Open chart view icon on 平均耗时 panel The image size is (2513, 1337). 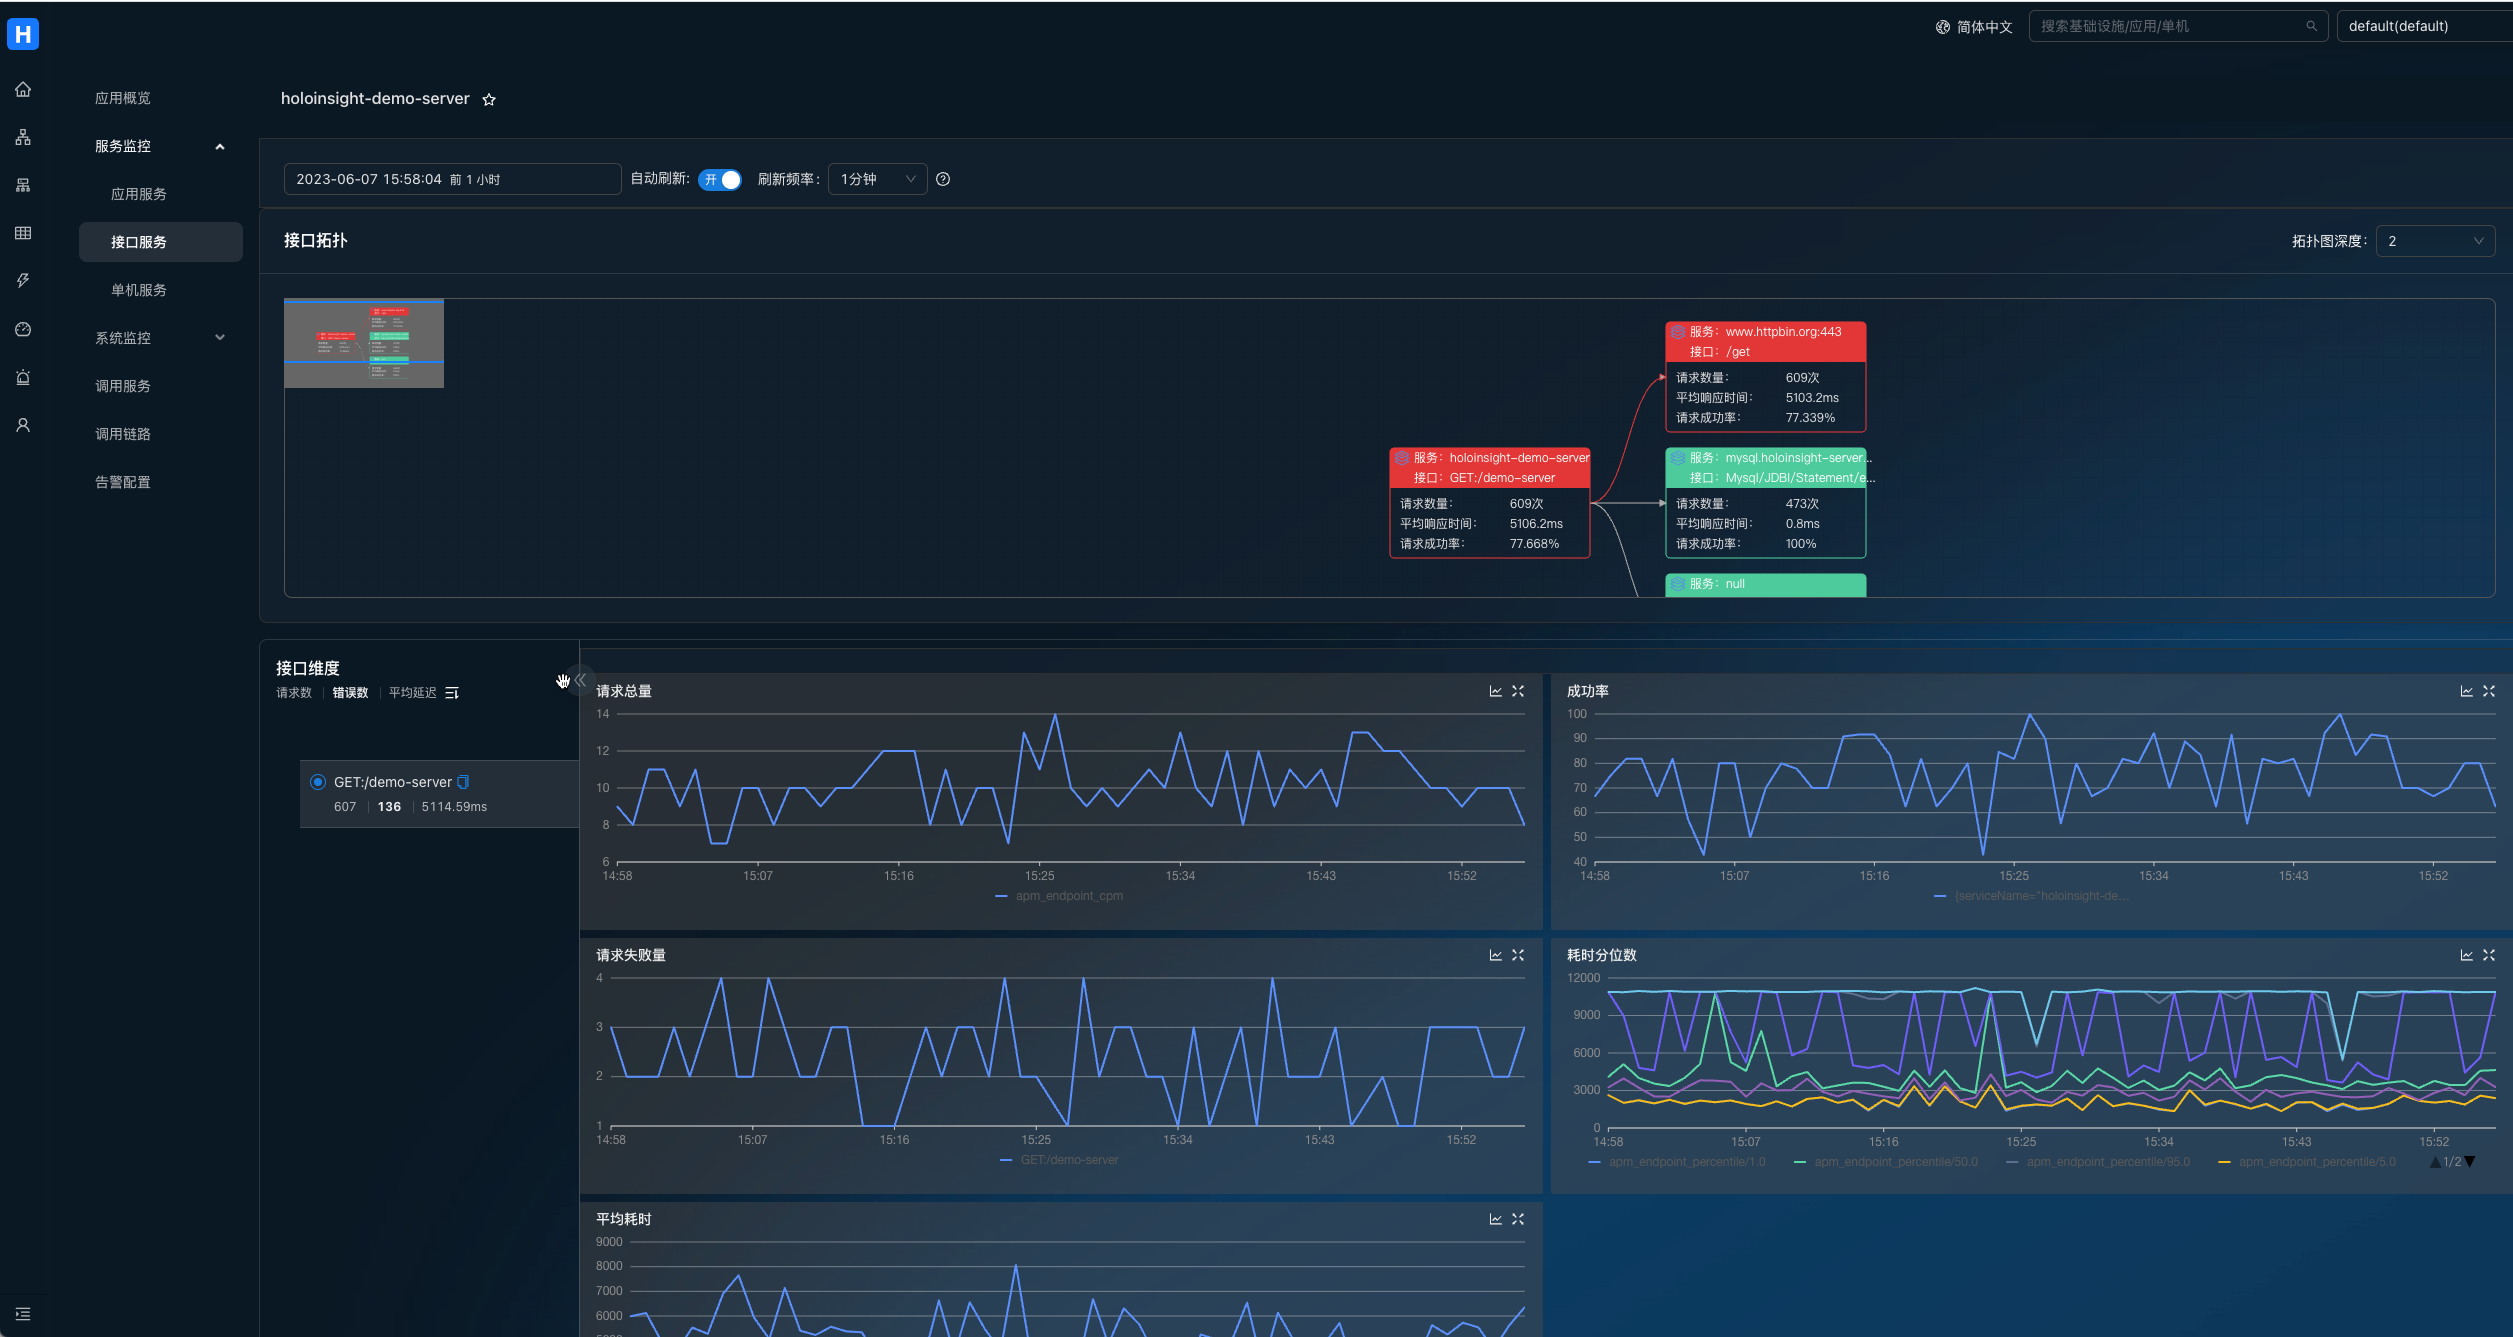pos(1496,1219)
